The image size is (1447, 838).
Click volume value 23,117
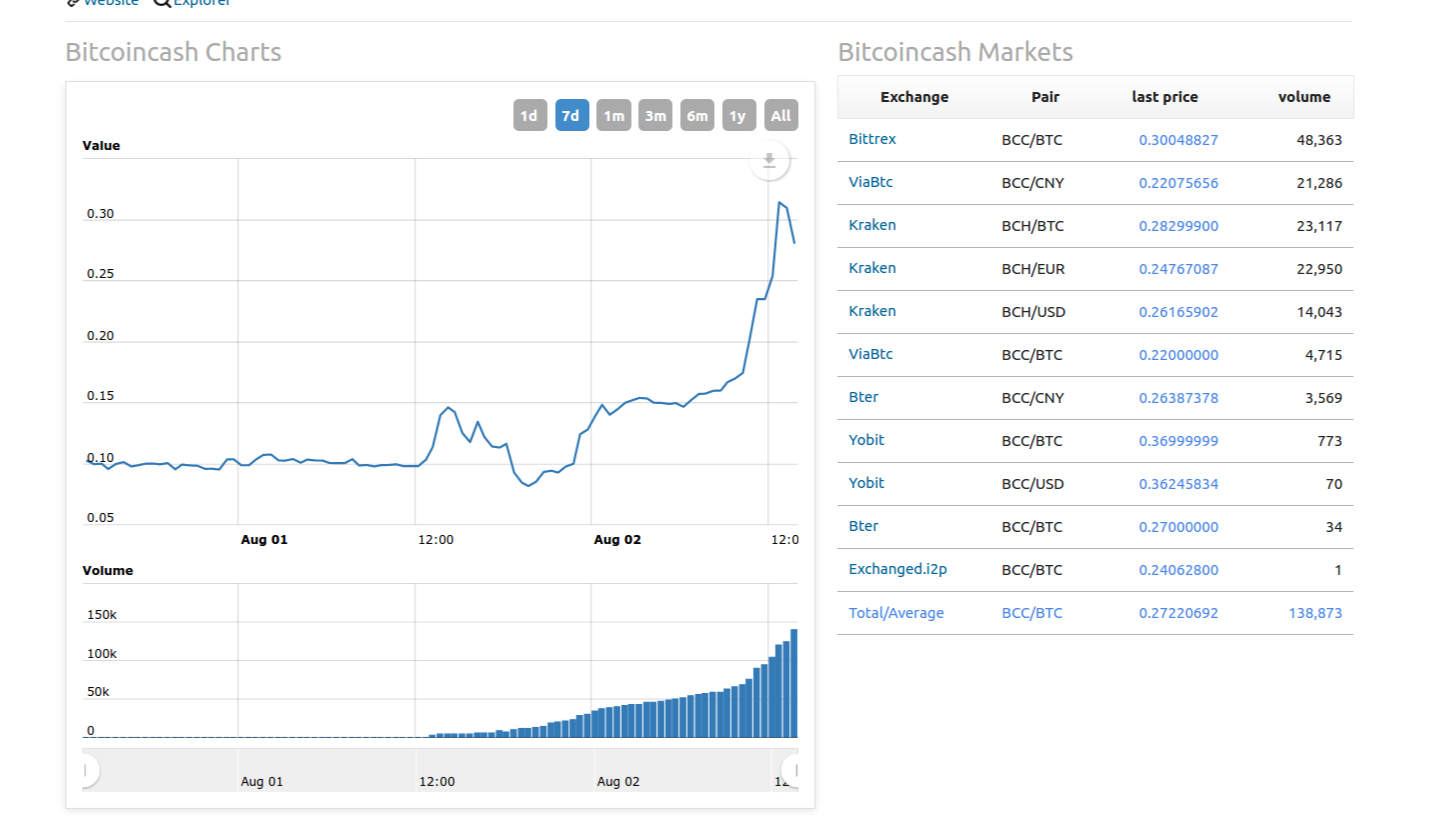(x=1319, y=226)
